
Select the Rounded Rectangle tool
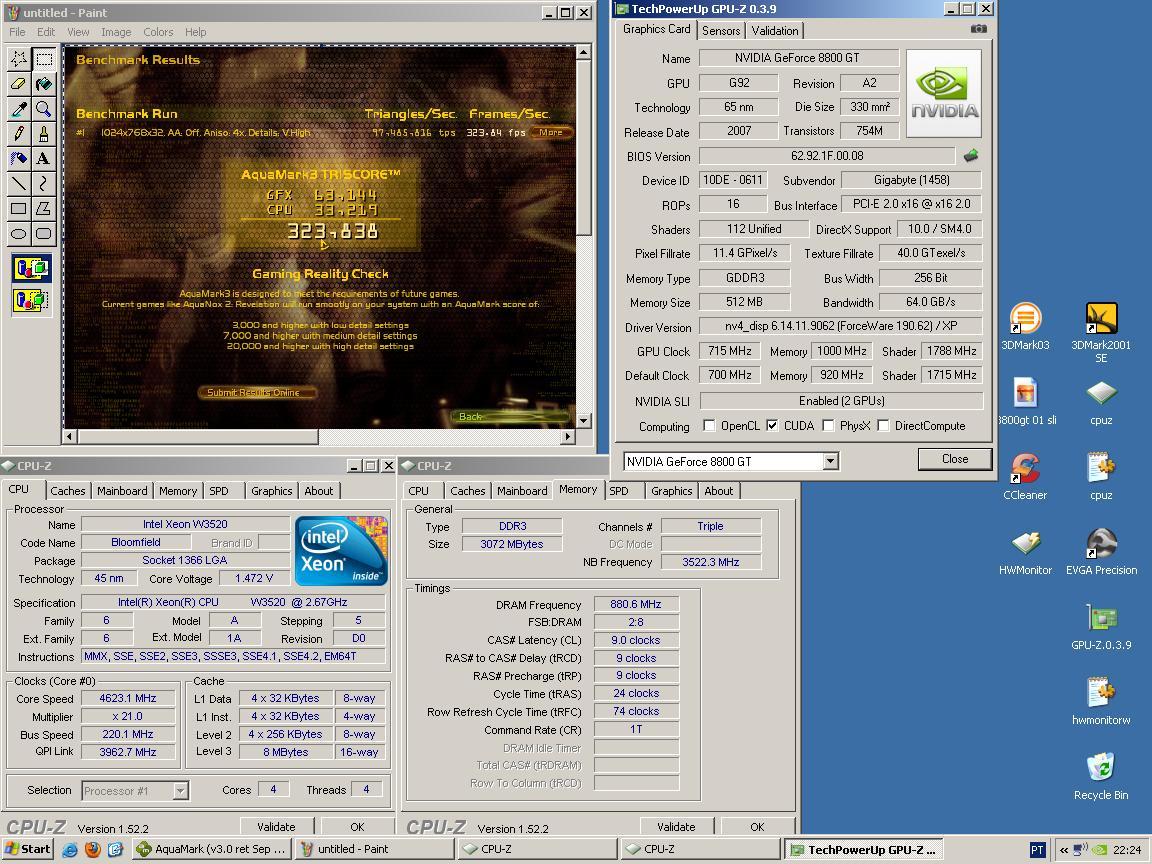44,234
